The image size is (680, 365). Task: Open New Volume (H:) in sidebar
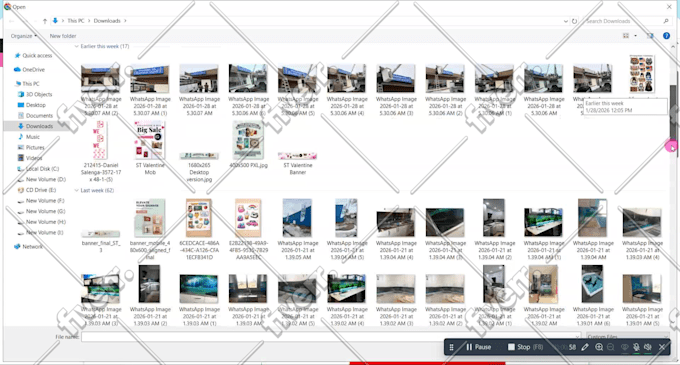point(42,222)
